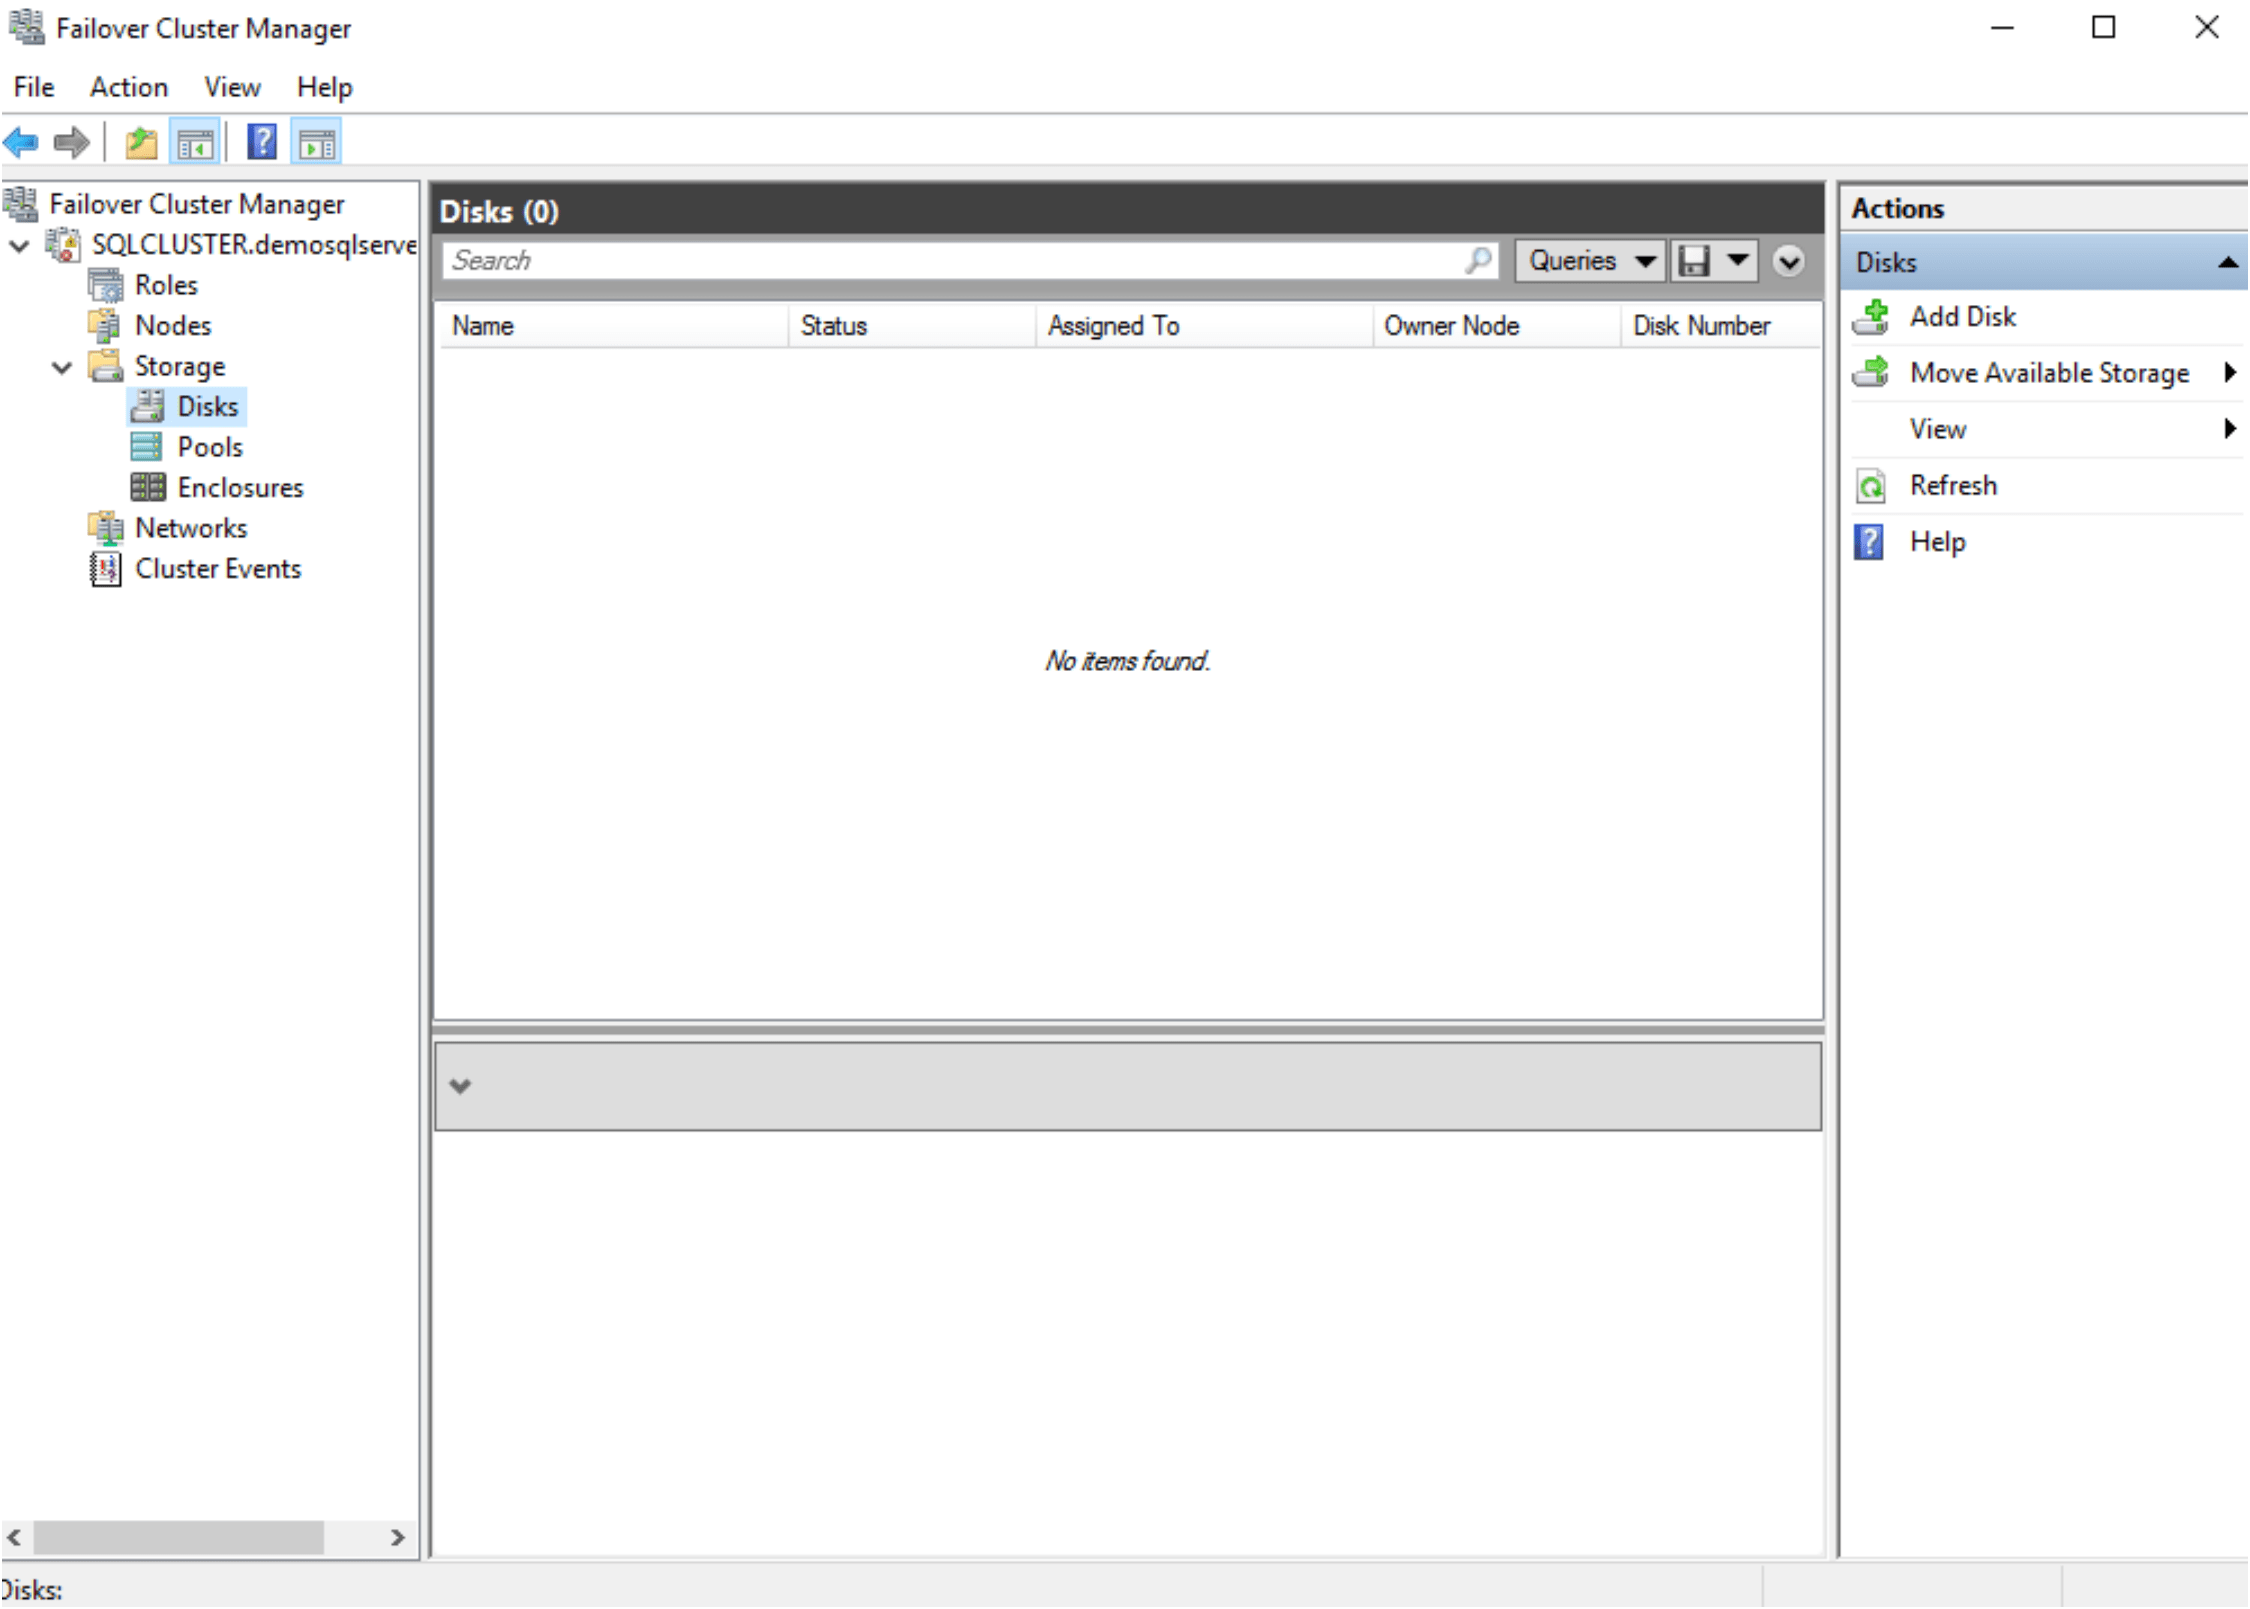Viewport: 2250px width, 1609px height.
Task: Click the Export List folder icon
Action: coord(140,141)
